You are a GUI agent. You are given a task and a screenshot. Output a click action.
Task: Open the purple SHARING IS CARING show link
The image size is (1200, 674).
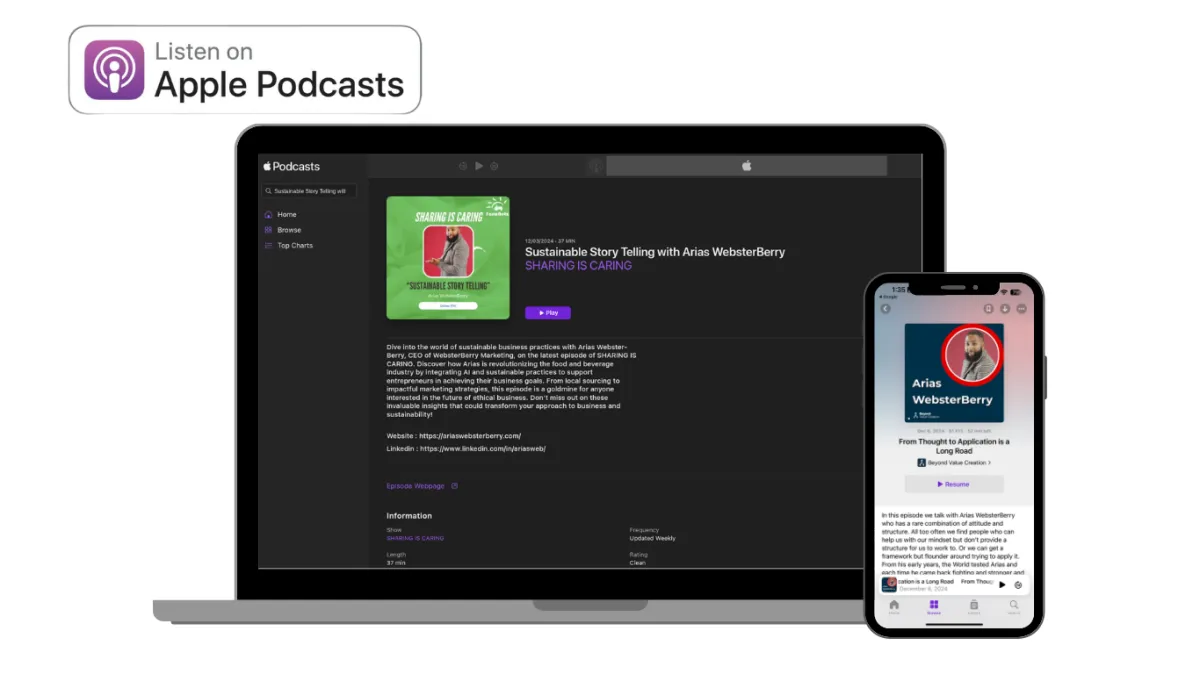pyautogui.click(x=578, y=266)
